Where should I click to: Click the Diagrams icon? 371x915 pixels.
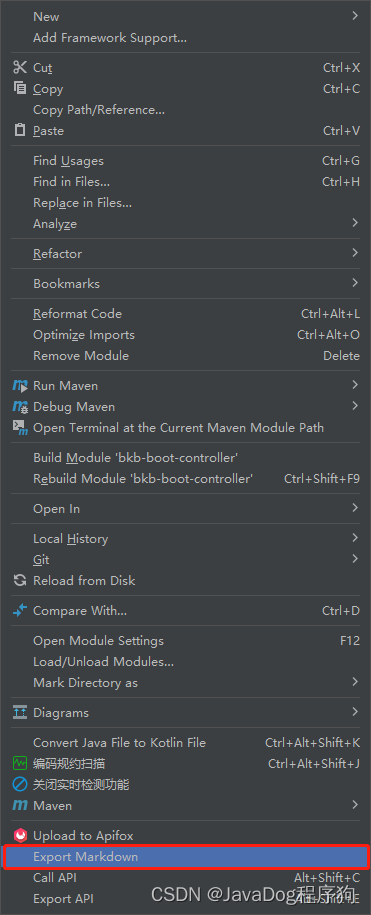pos(20,713)
